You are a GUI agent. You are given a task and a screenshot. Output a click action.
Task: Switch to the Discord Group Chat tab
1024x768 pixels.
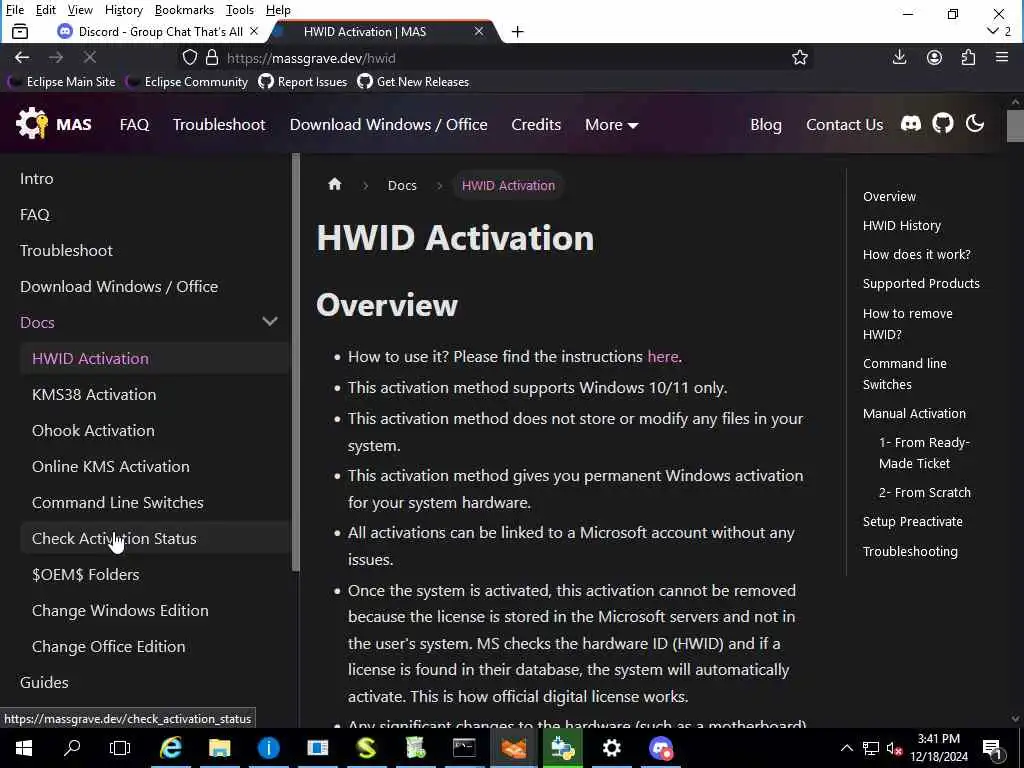160,31
